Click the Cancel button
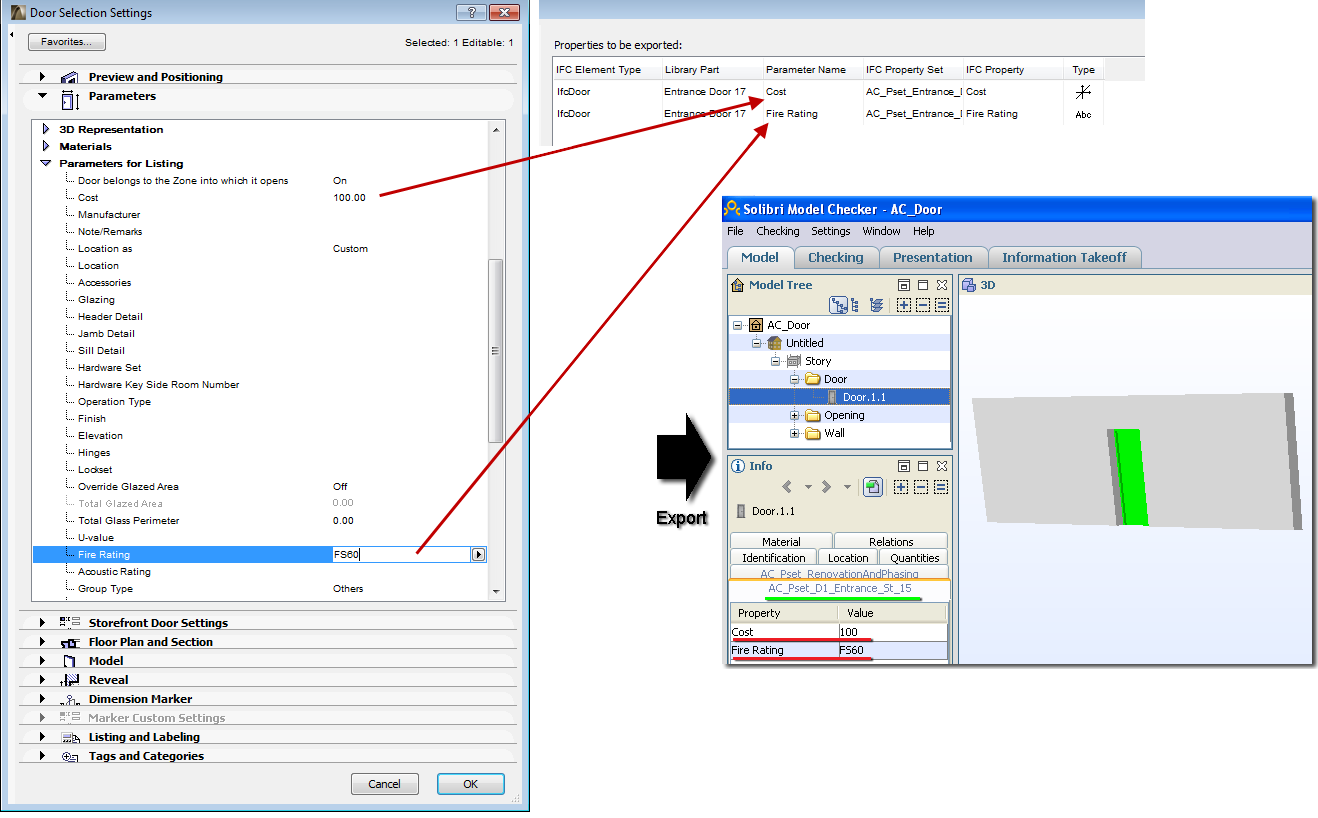The image size is (1318, 818). click(x=384, y=784)
